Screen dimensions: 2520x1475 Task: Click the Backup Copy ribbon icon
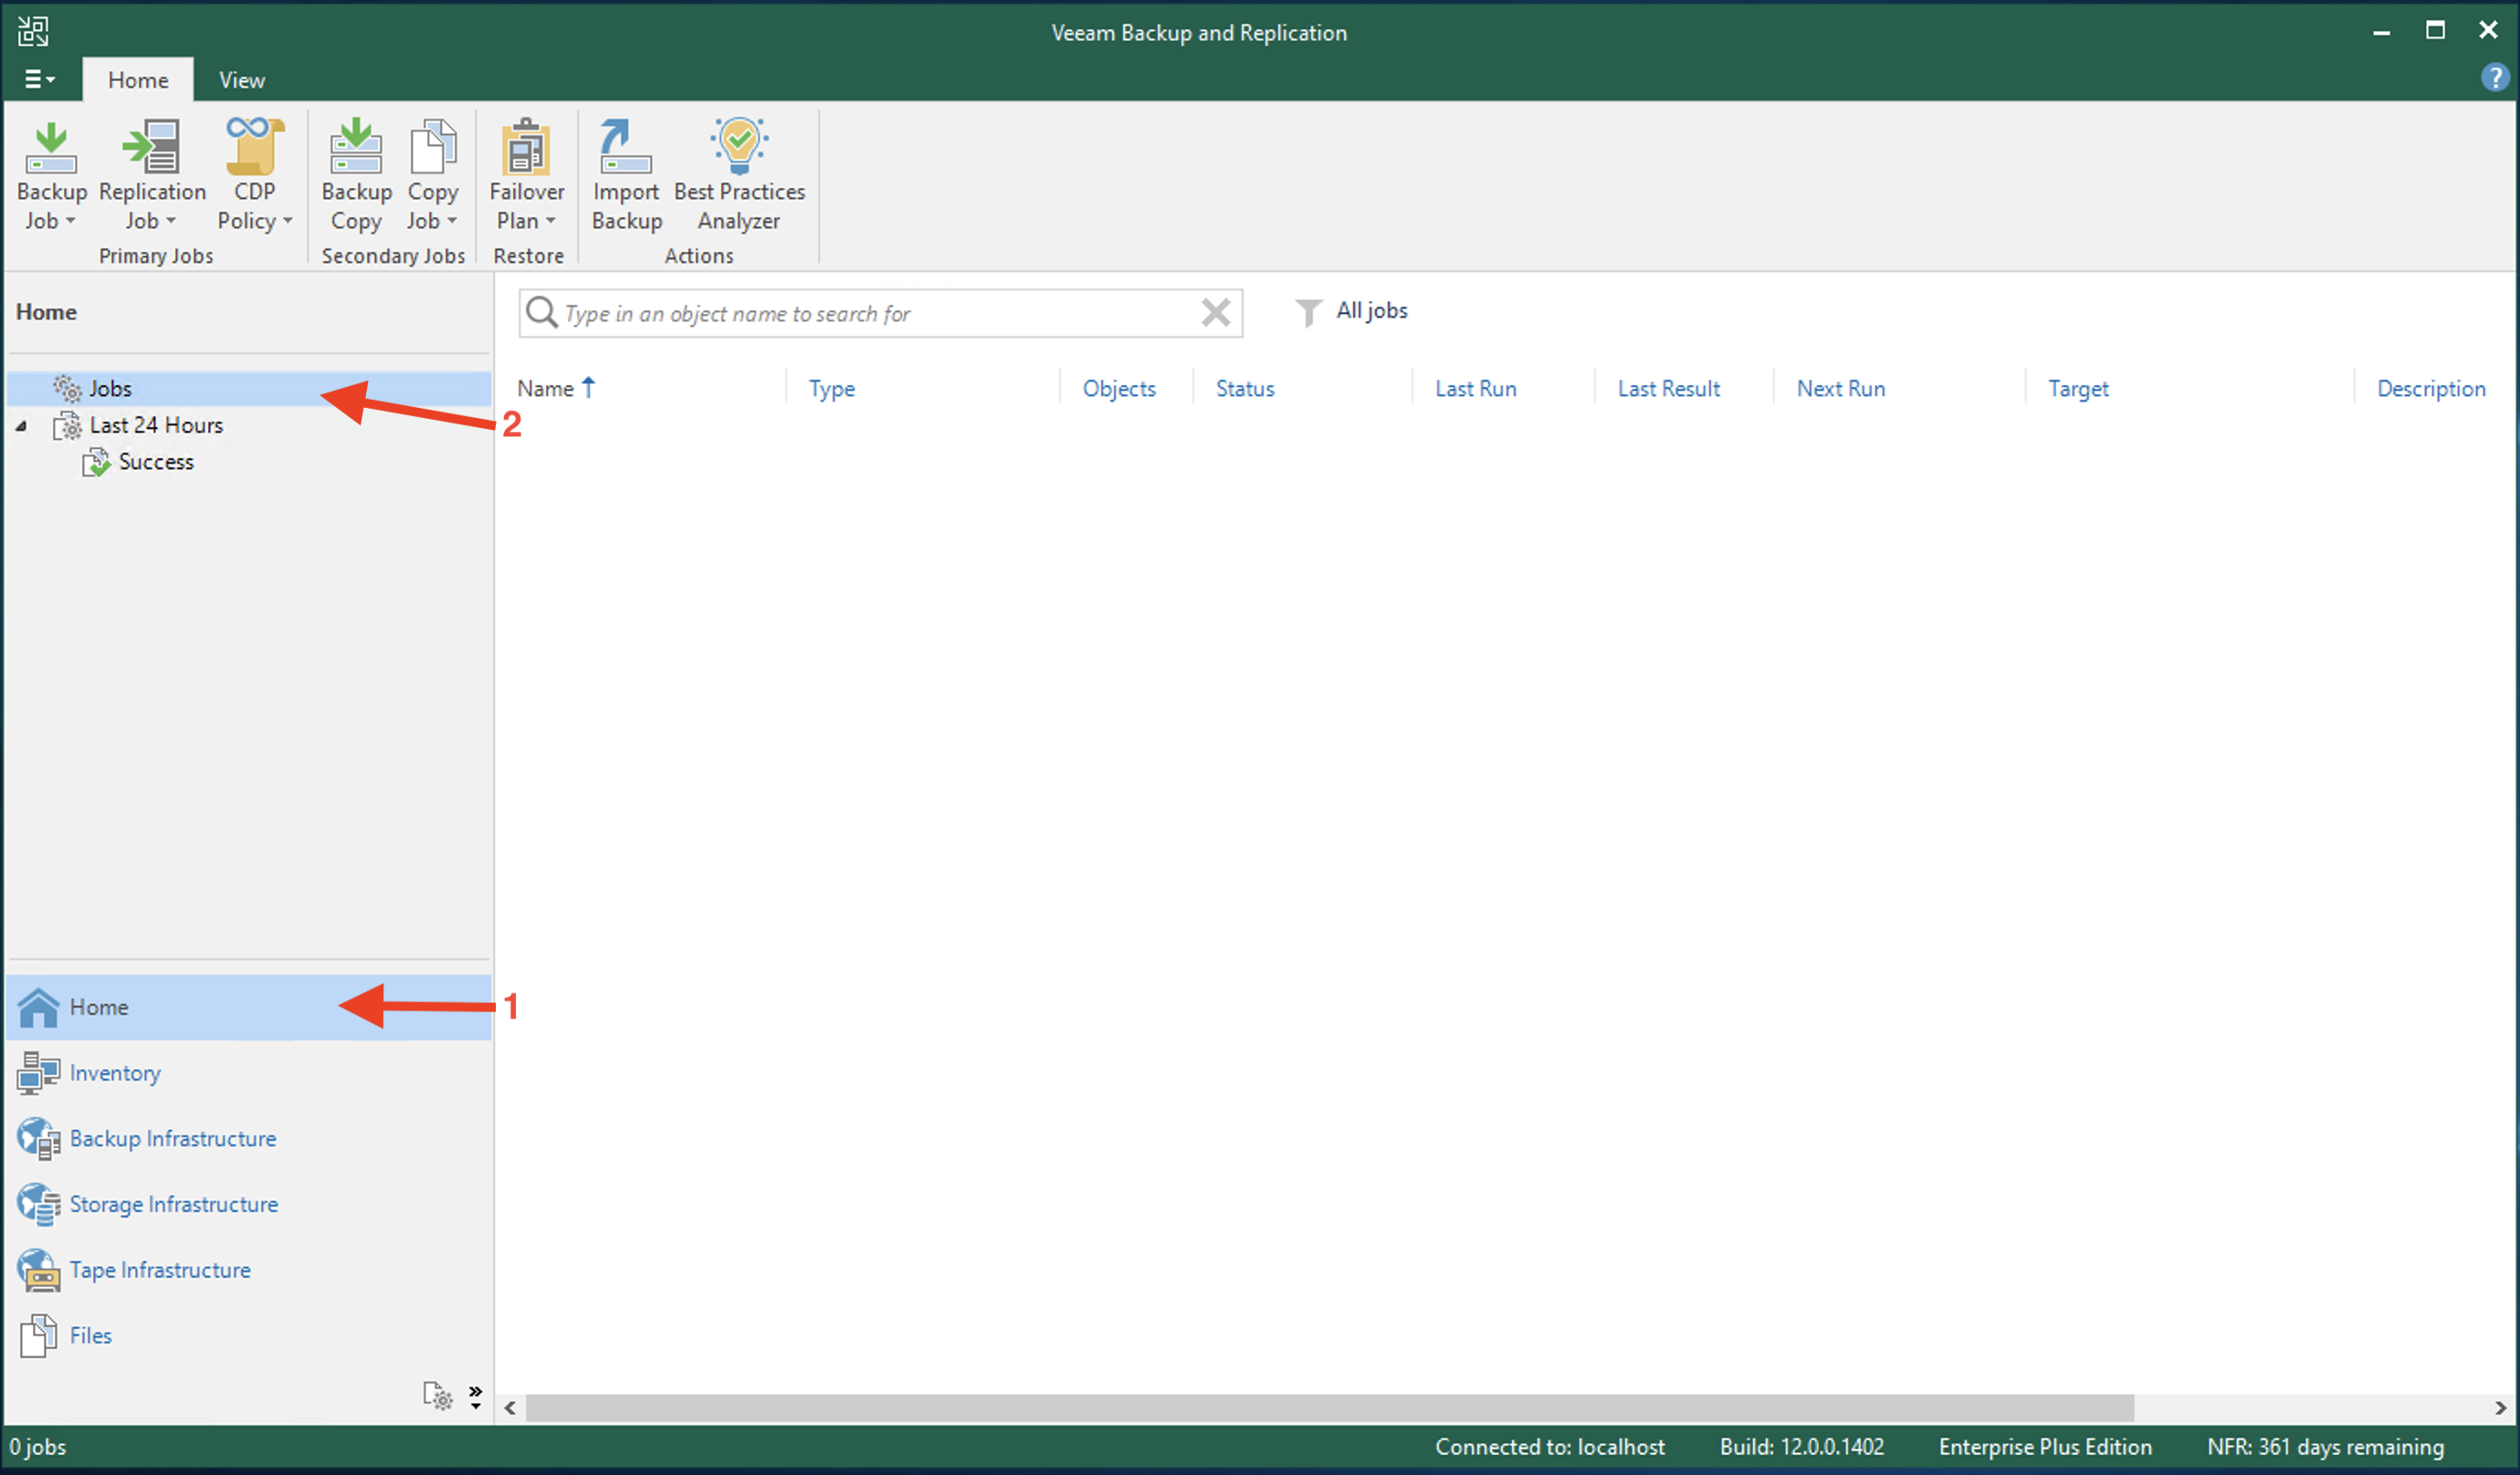point(356,147)
